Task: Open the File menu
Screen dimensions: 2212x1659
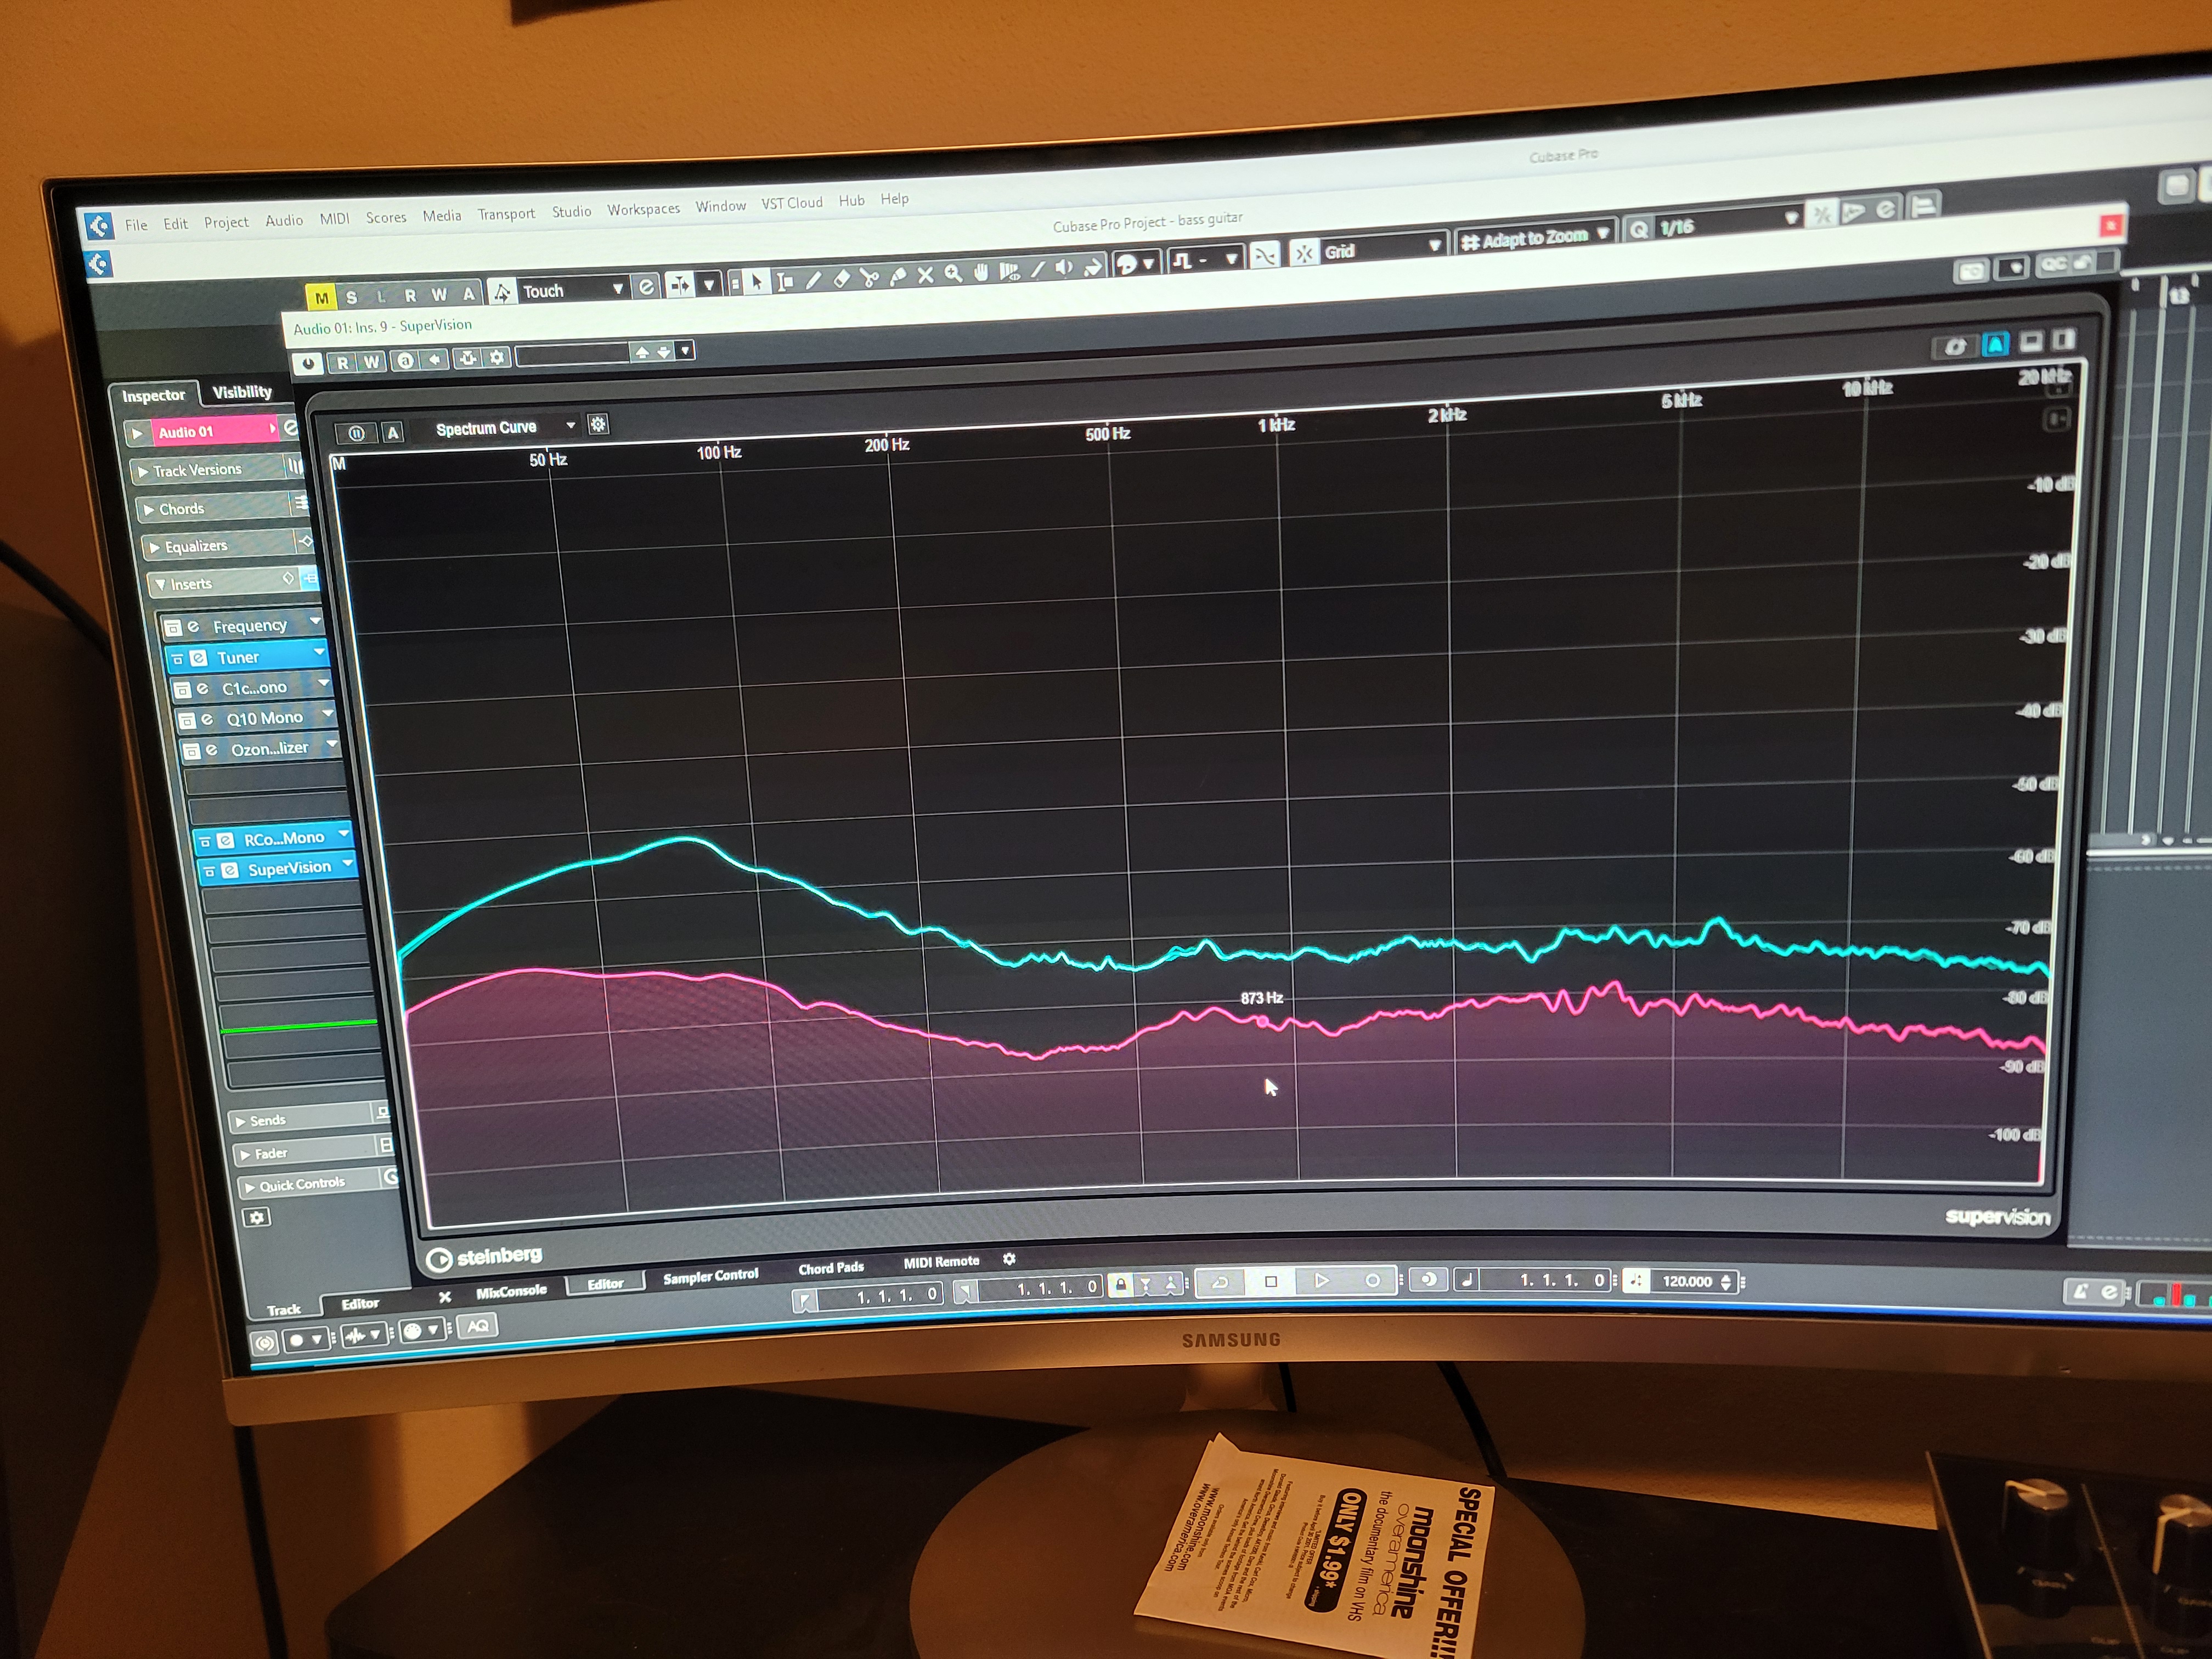Action: tap(136, 225)
